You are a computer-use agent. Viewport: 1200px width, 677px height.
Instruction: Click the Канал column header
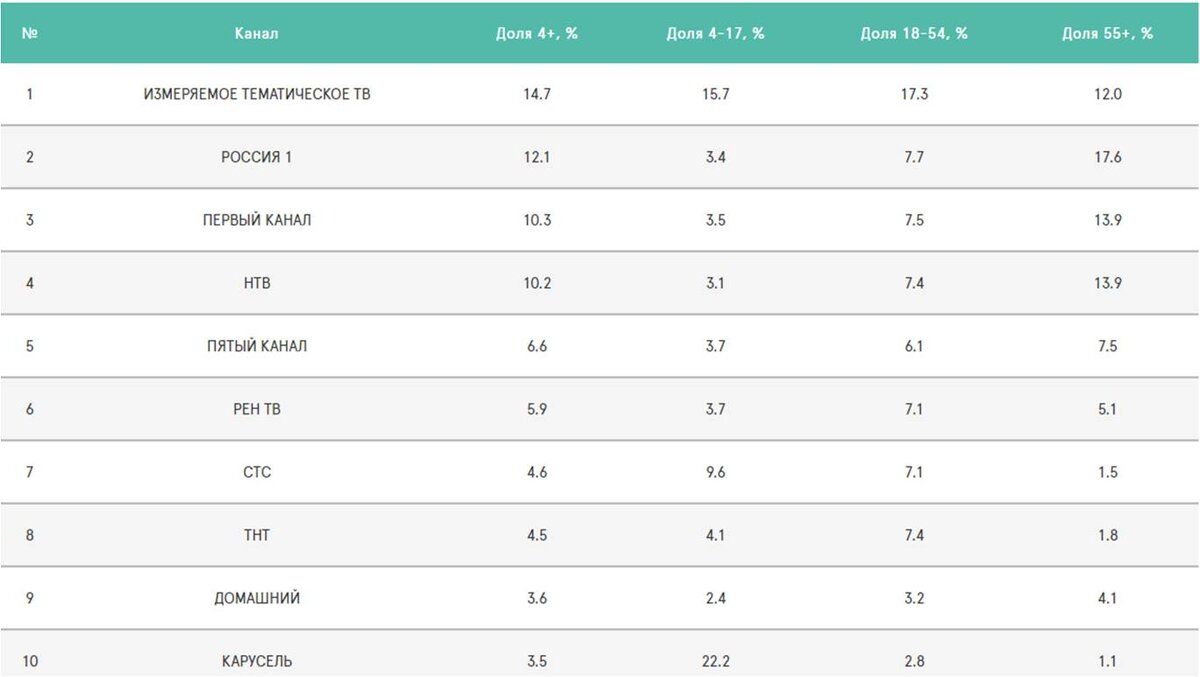coord(257,33)
